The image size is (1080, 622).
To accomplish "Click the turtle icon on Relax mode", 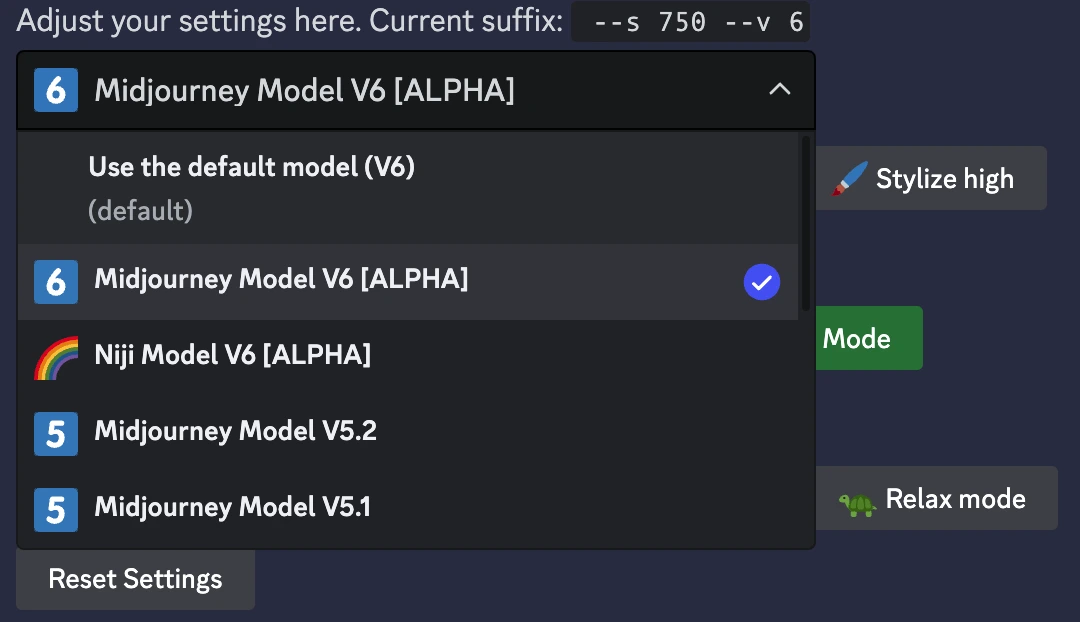I will 857,504.
